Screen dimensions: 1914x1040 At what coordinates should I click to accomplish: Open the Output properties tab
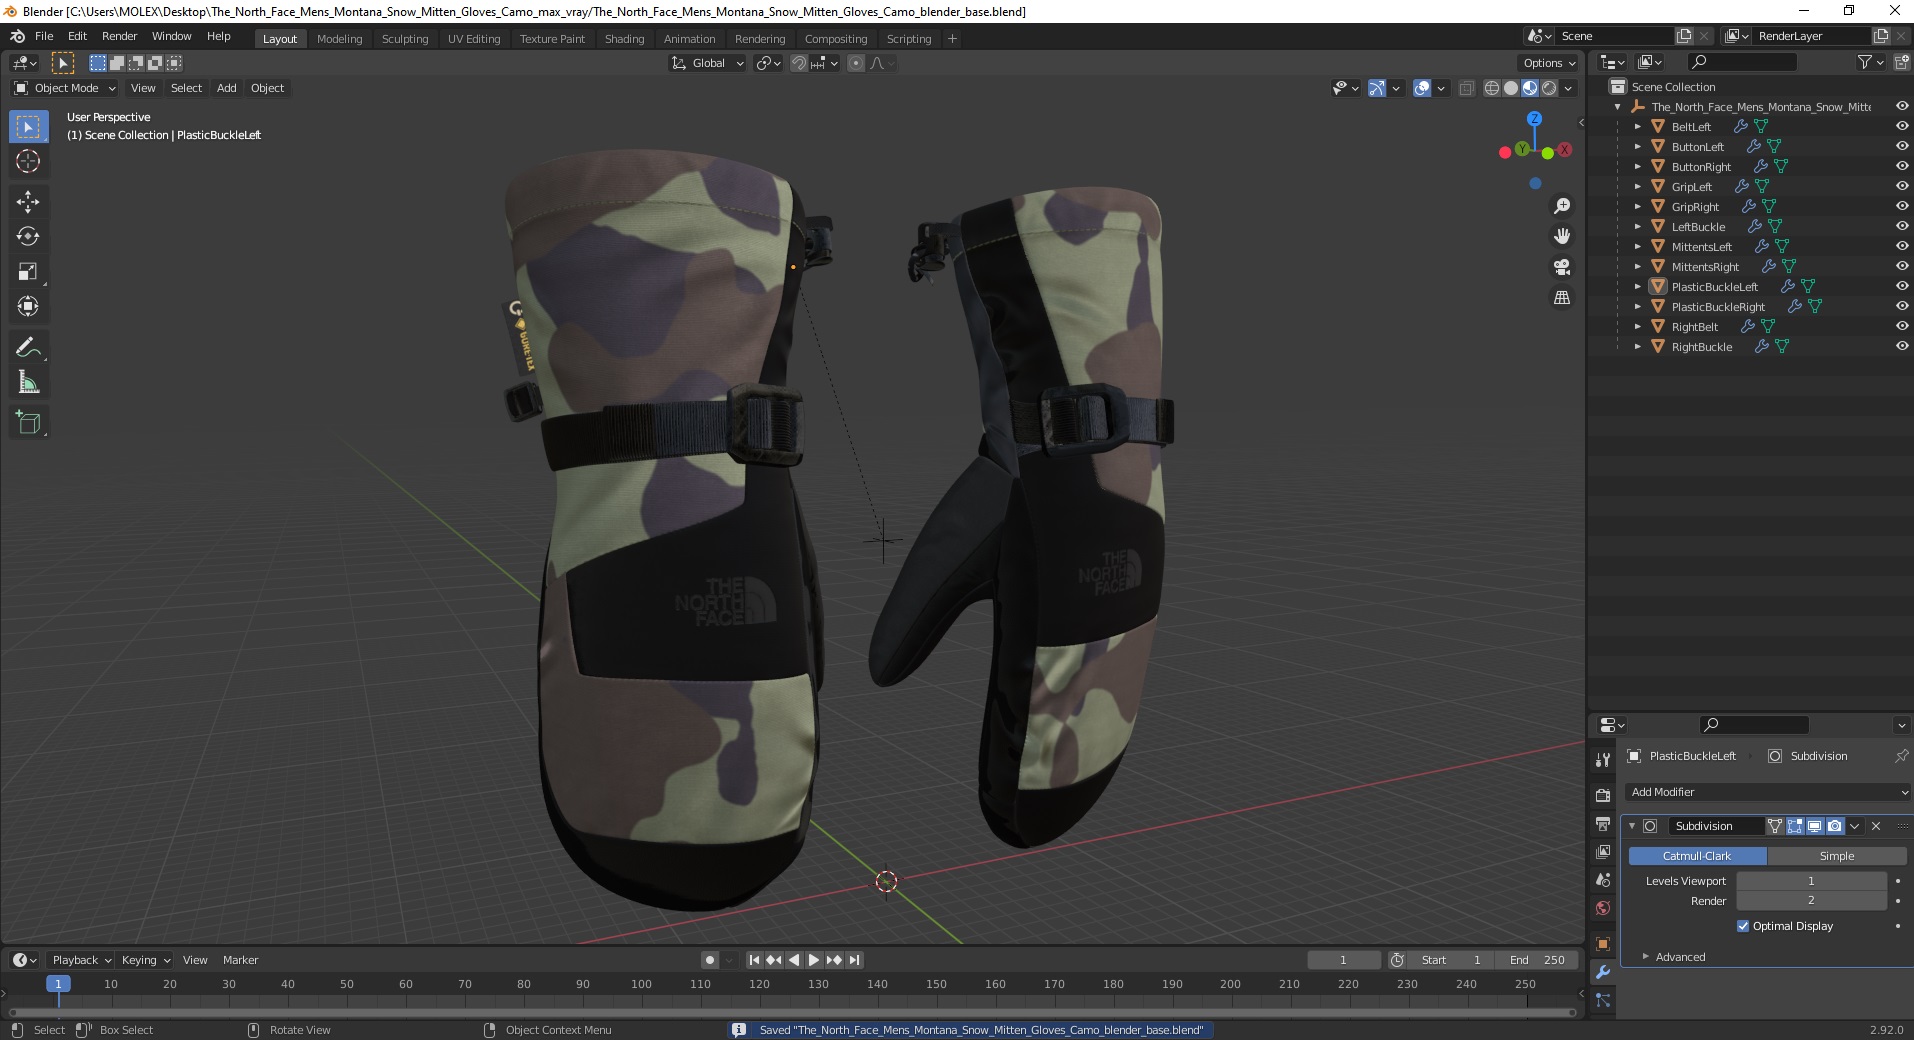point(1603,824)
